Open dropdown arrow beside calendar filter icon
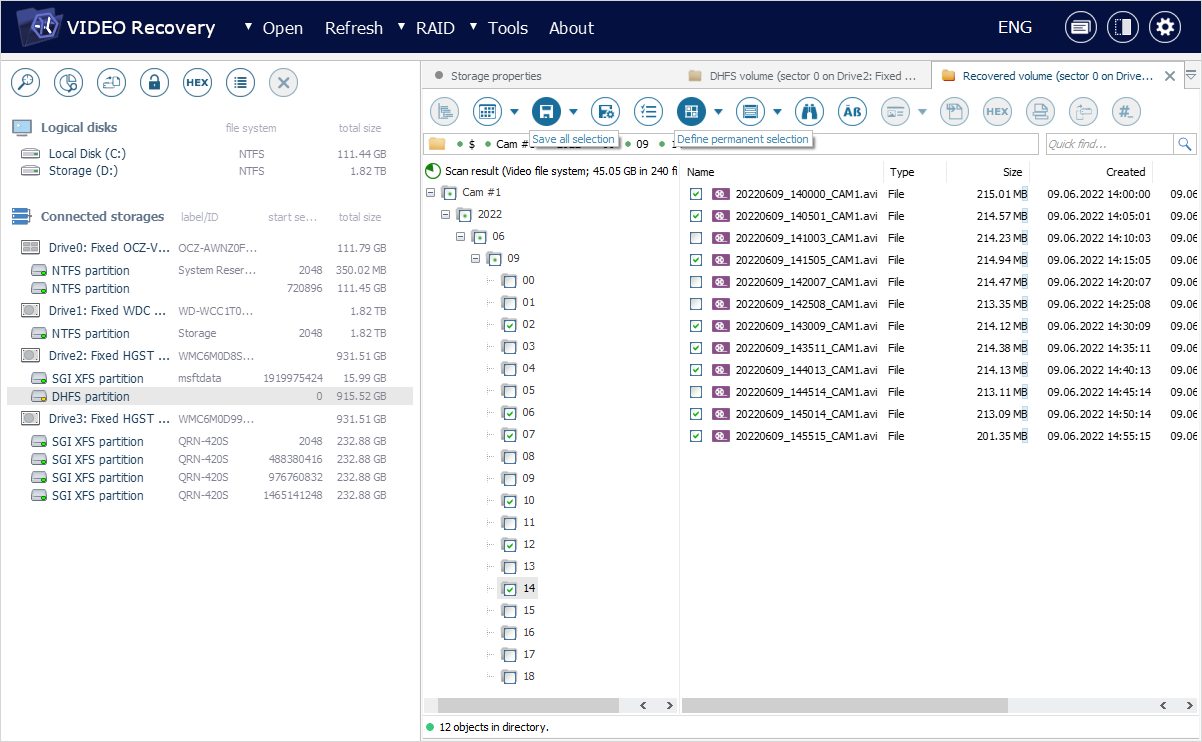Image resolution: width=1202 pixels, height=742 pixels. pos(514,112)
